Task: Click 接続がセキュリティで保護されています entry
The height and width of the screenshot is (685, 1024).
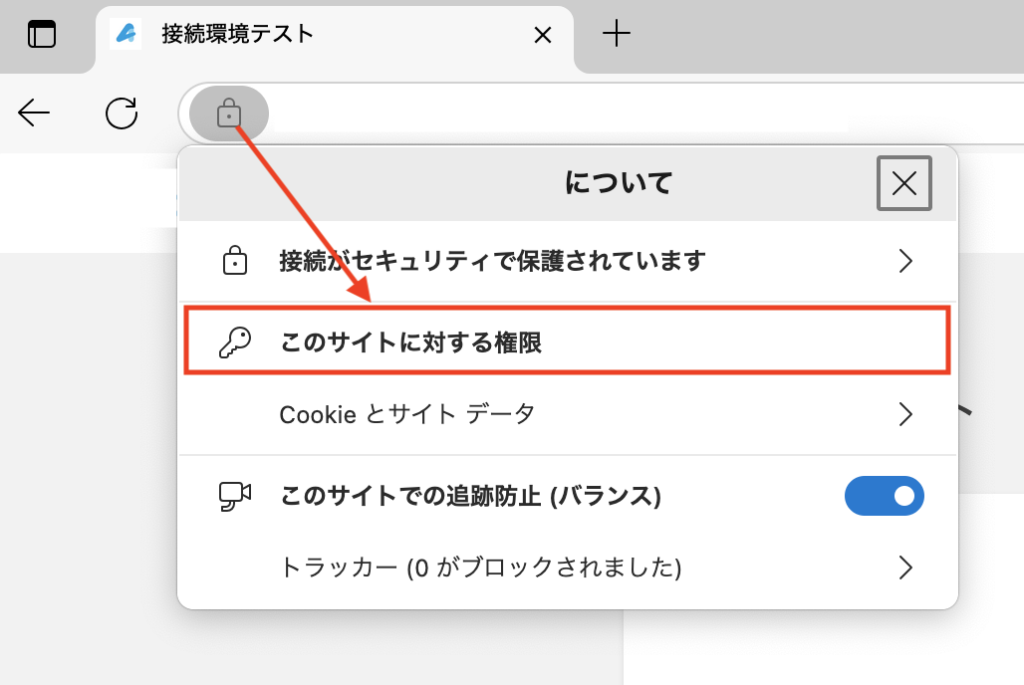Action: click(492, 262)
